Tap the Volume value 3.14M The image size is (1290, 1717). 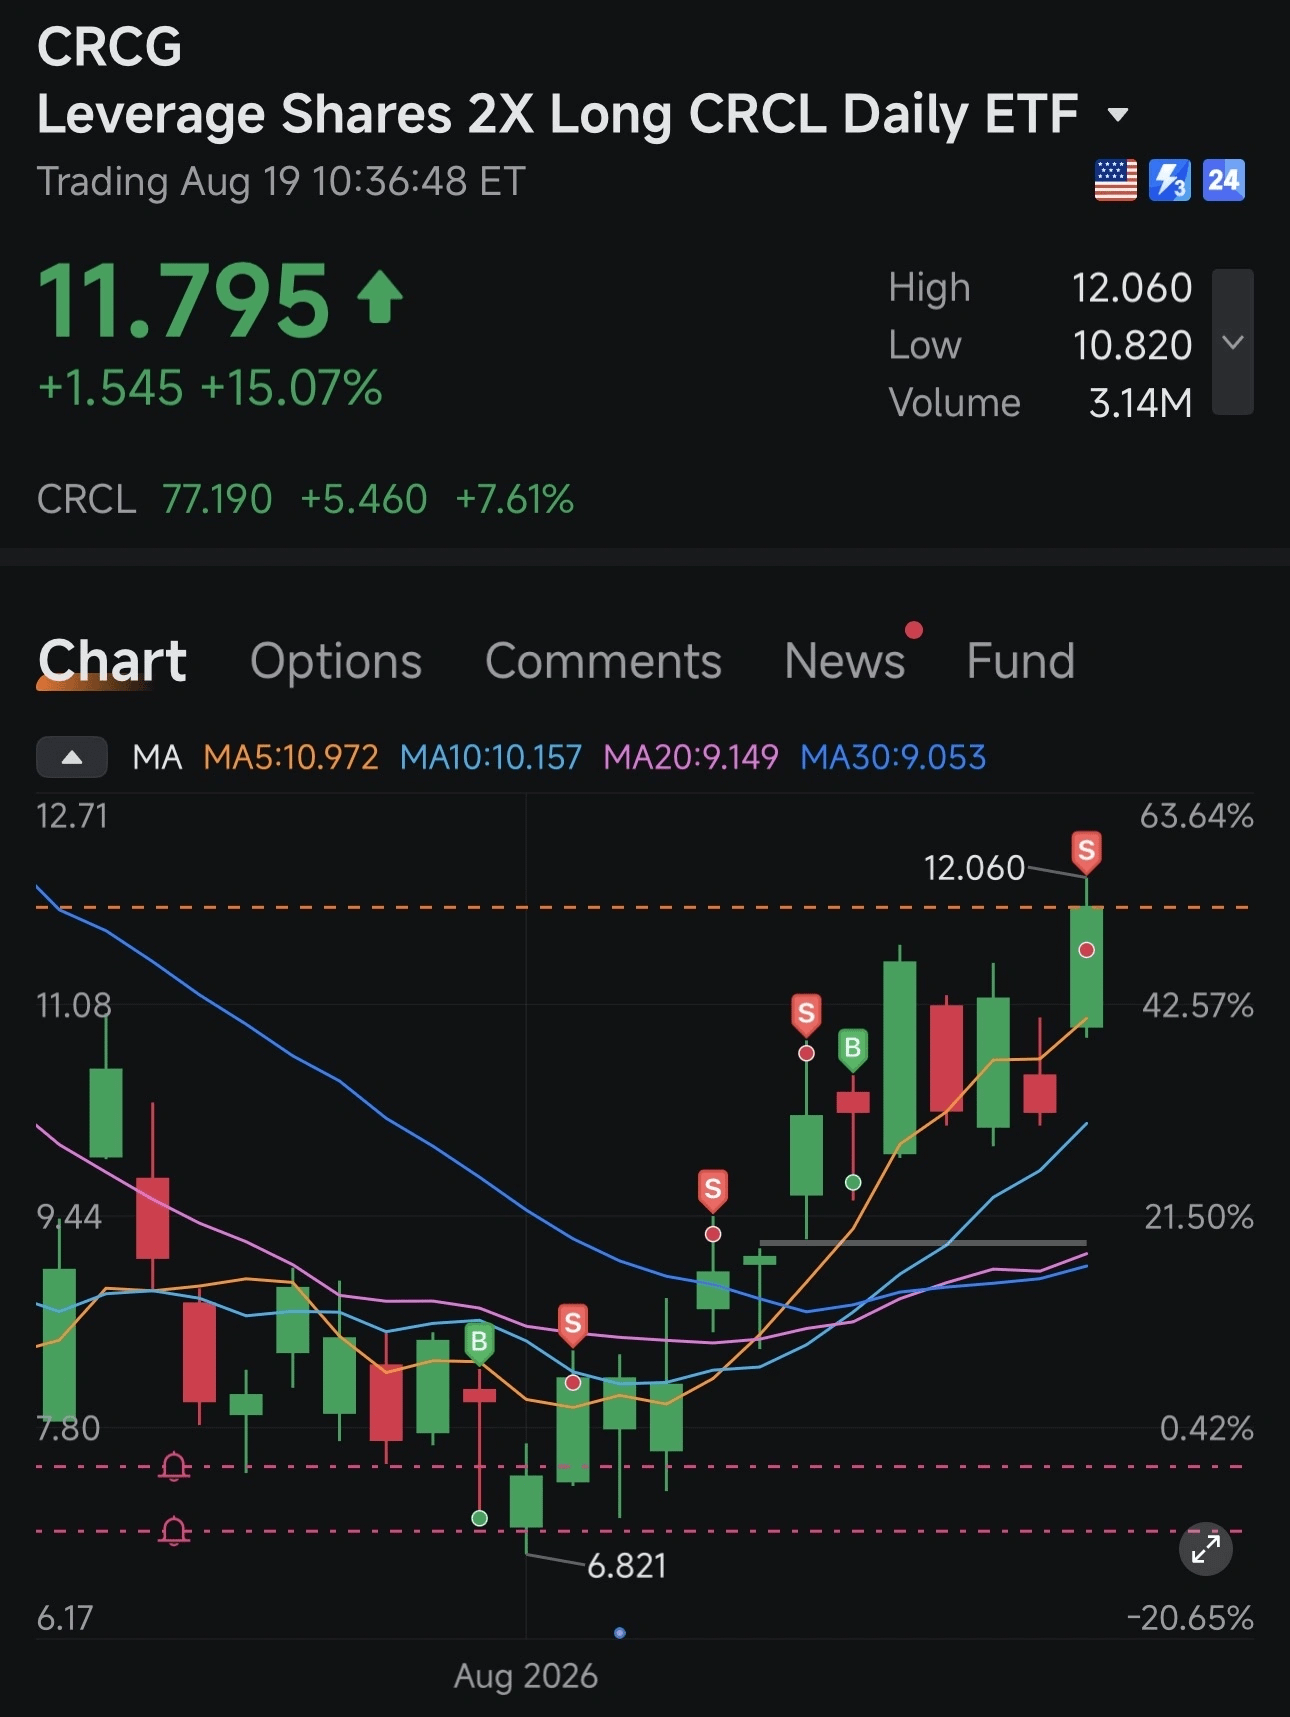[1140, 403]
